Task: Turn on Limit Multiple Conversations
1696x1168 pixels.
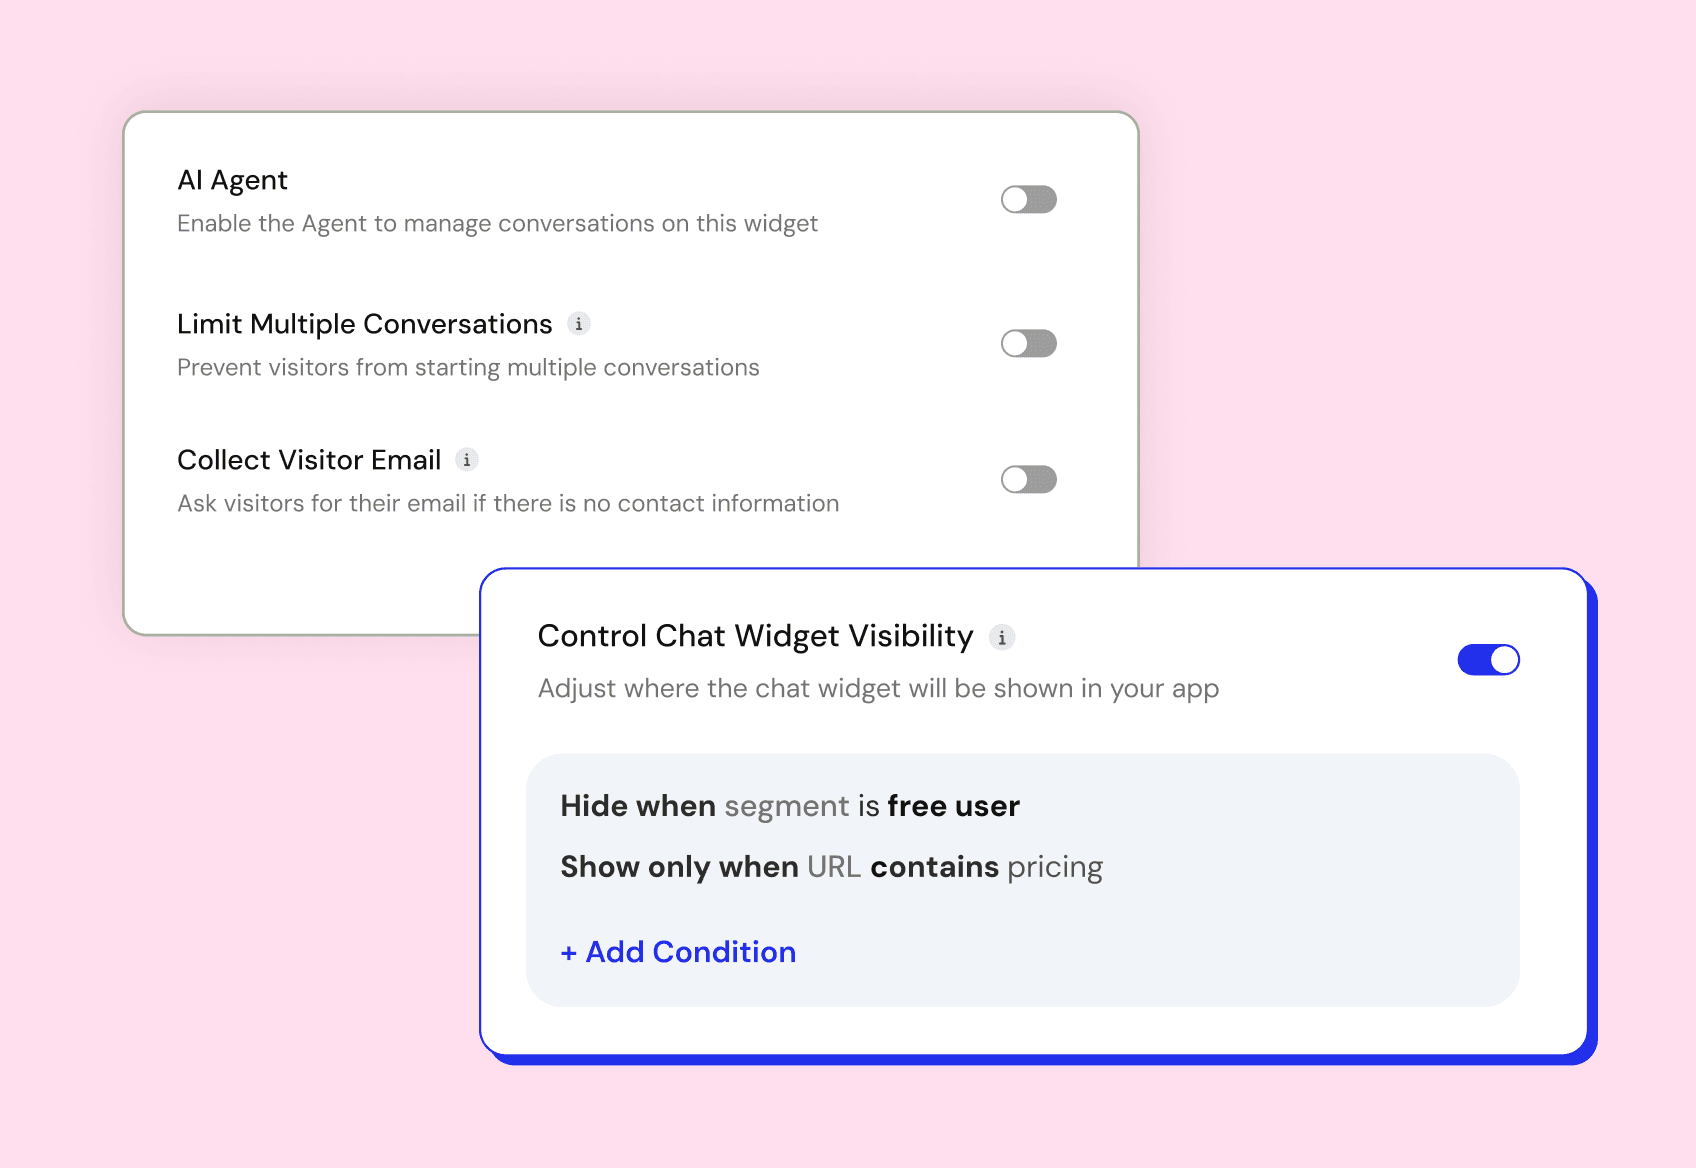Action: (x=1028, y=343)
